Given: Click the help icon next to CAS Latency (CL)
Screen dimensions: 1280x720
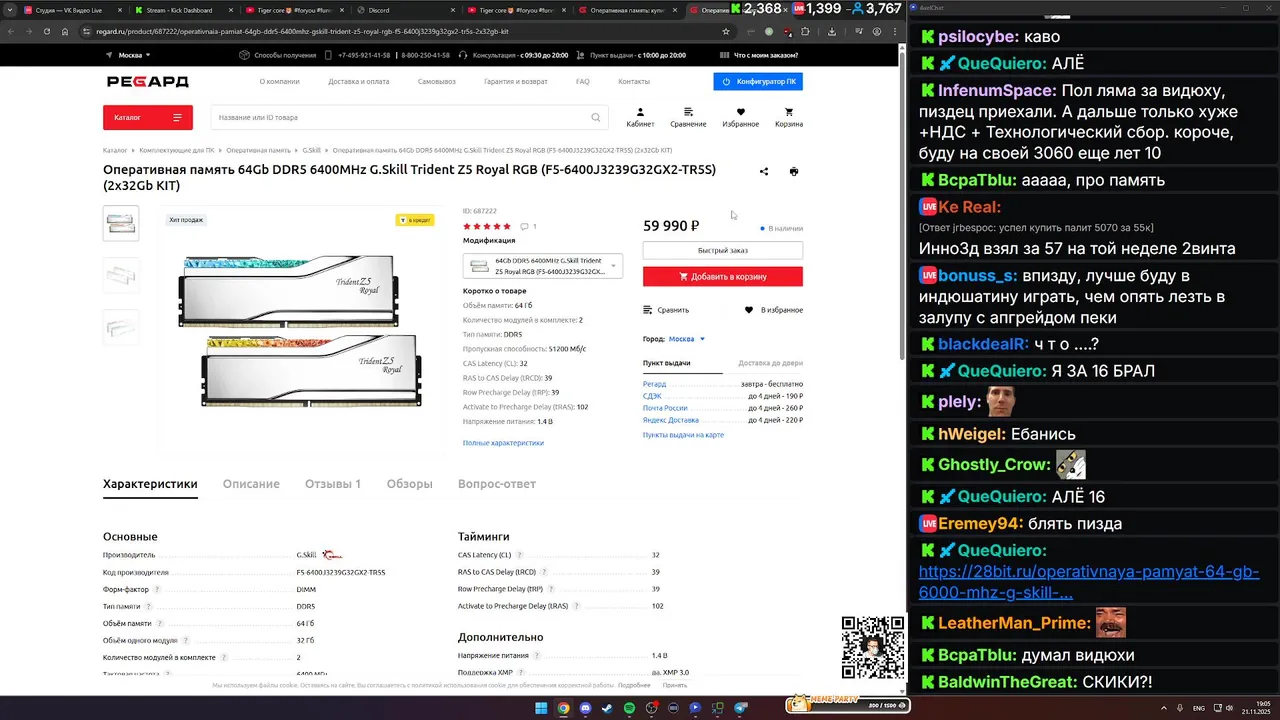Looking at the screenshot, I should point(521,555).
